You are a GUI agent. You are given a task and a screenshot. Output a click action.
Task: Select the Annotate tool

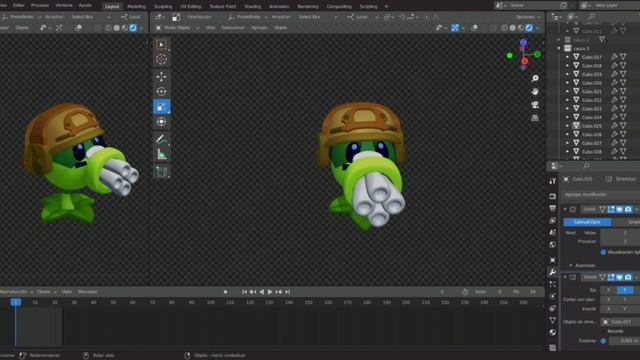[162, 139]
